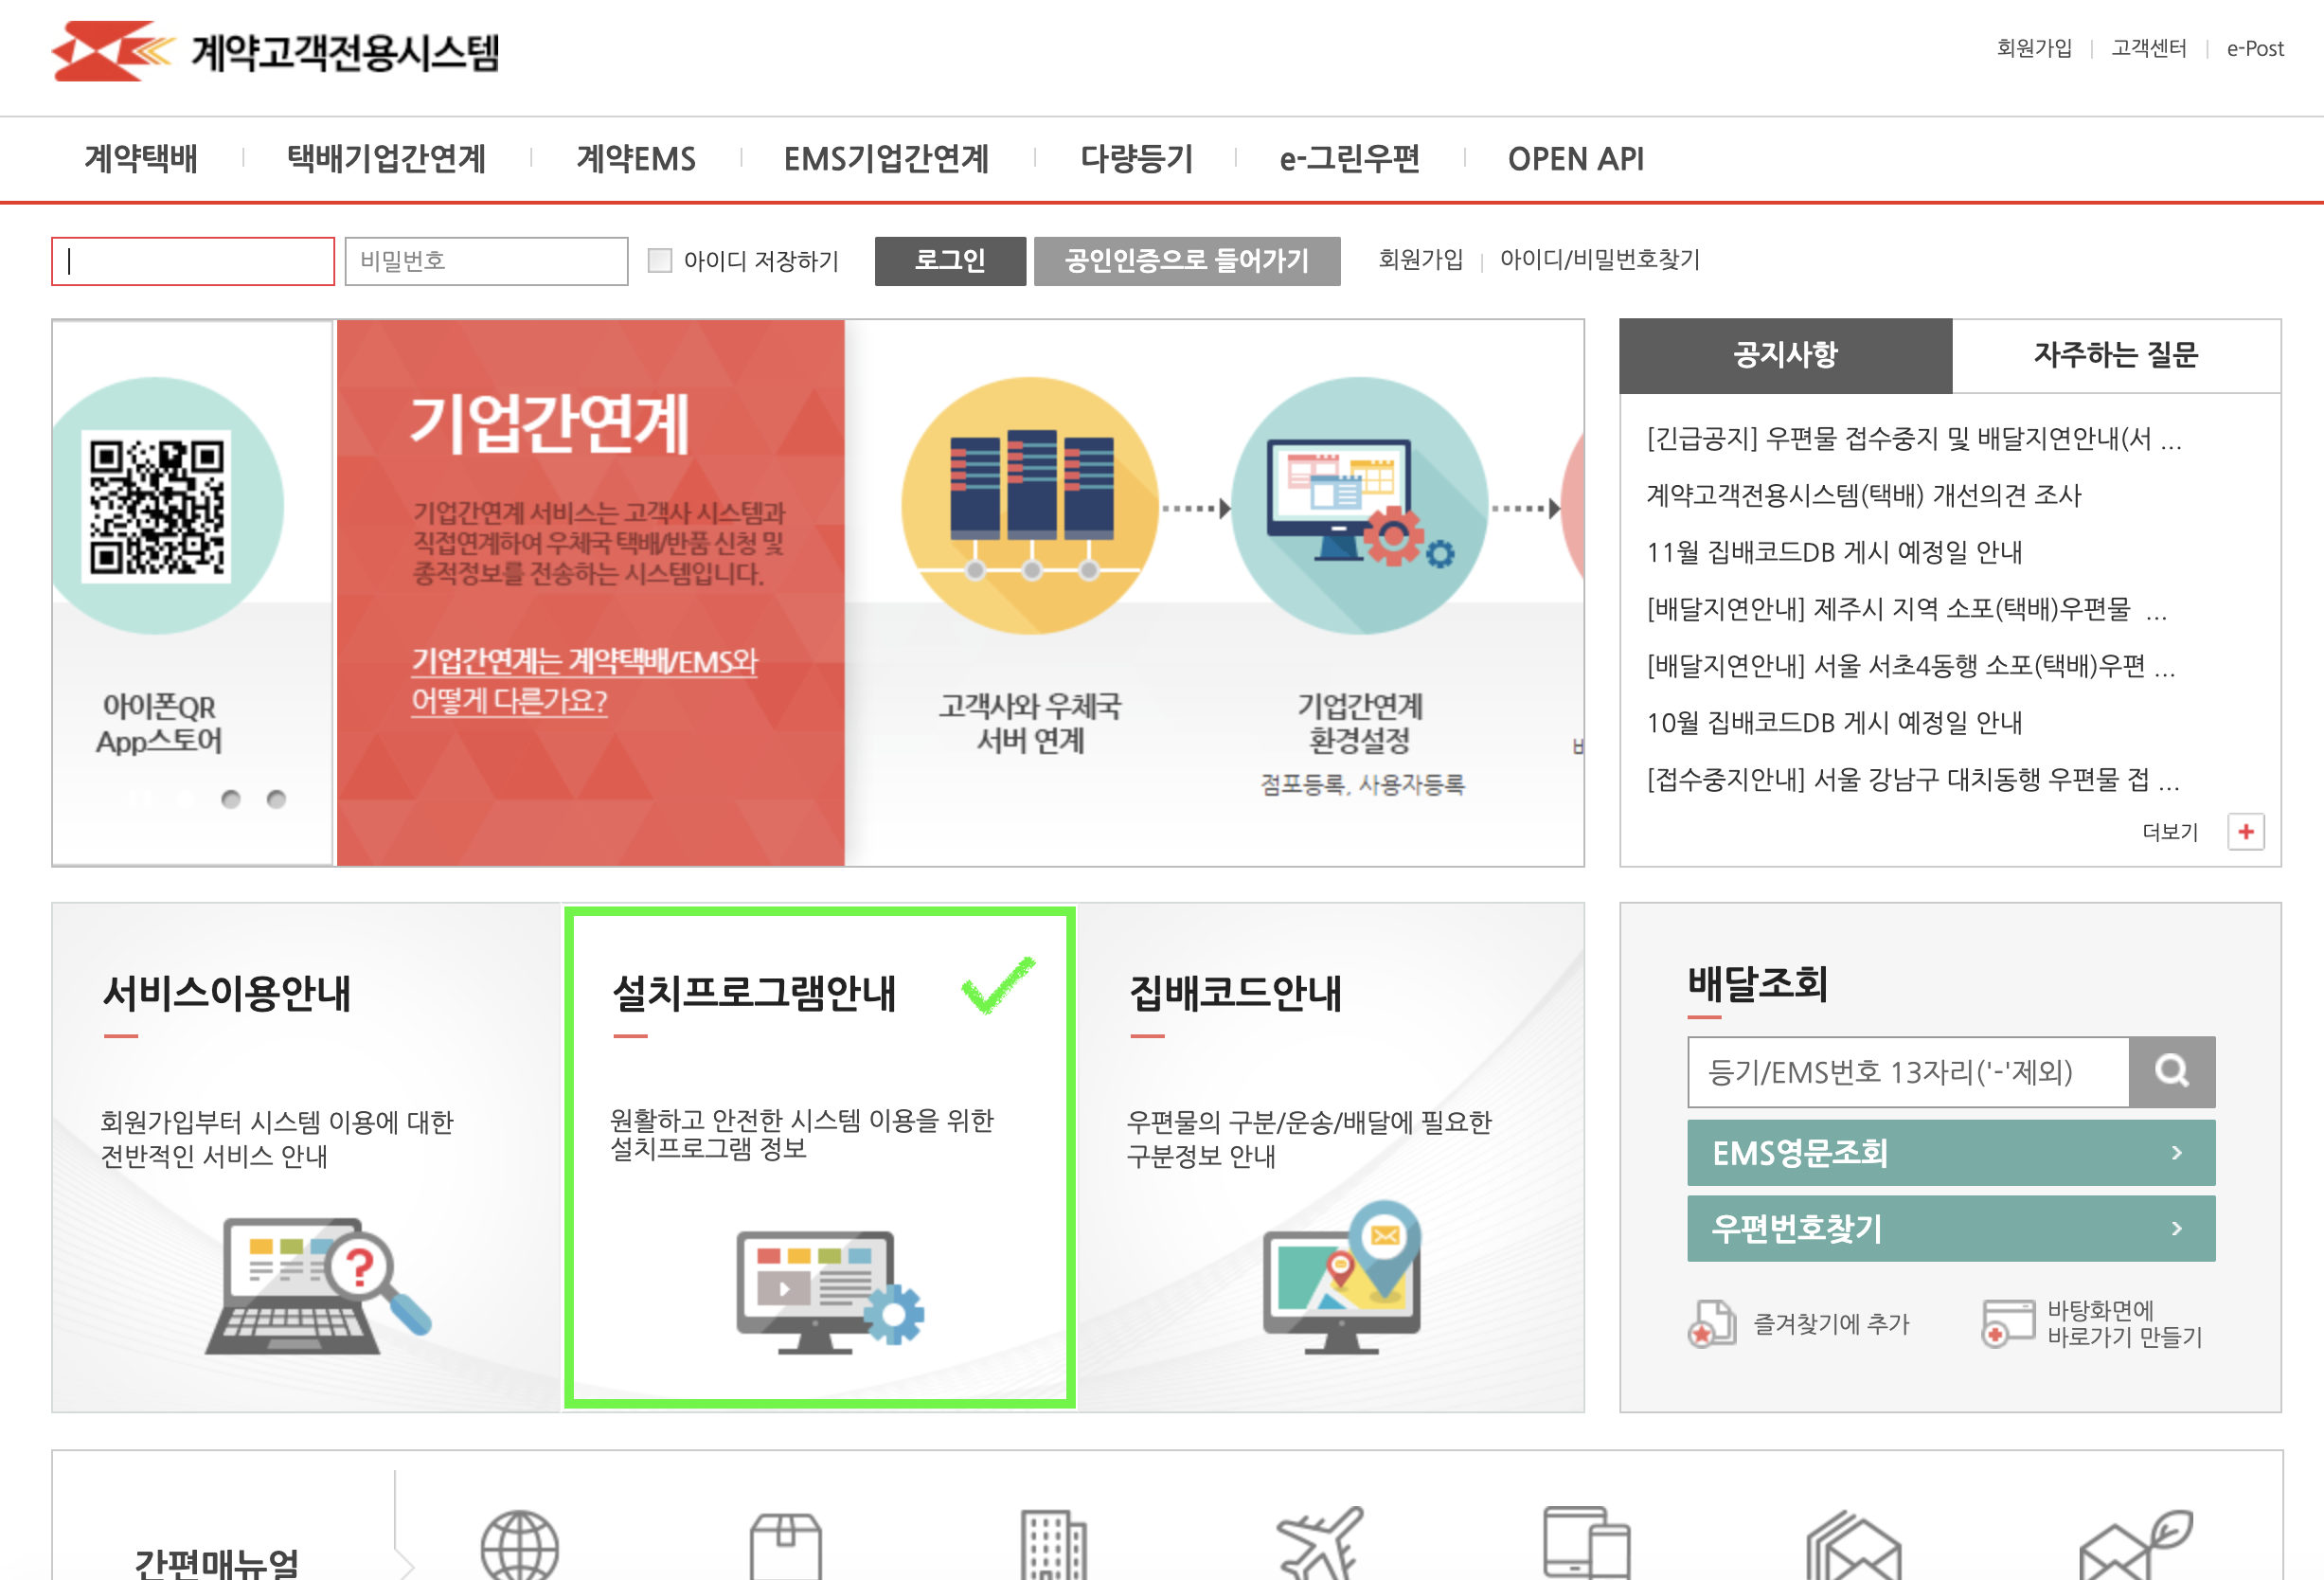Image resolution: width=2324 pixels, height=1580 pixels.
Task: Open the 계약택배 menu
Action: pos(141,159)
